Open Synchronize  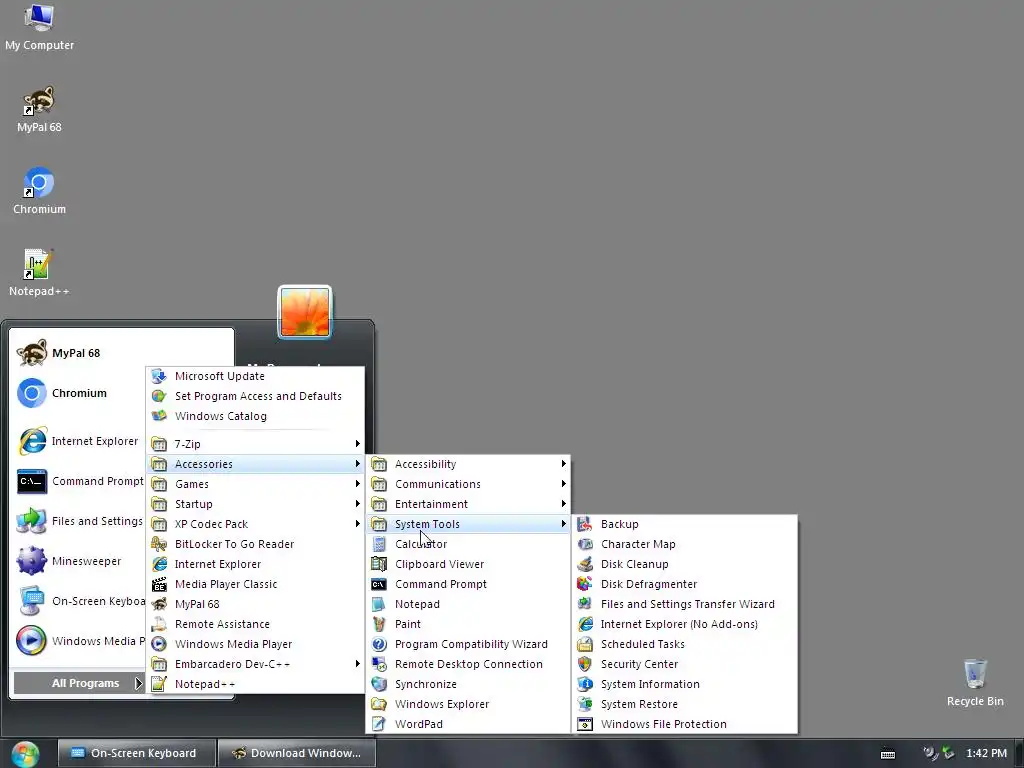click(x=468, y=684)
